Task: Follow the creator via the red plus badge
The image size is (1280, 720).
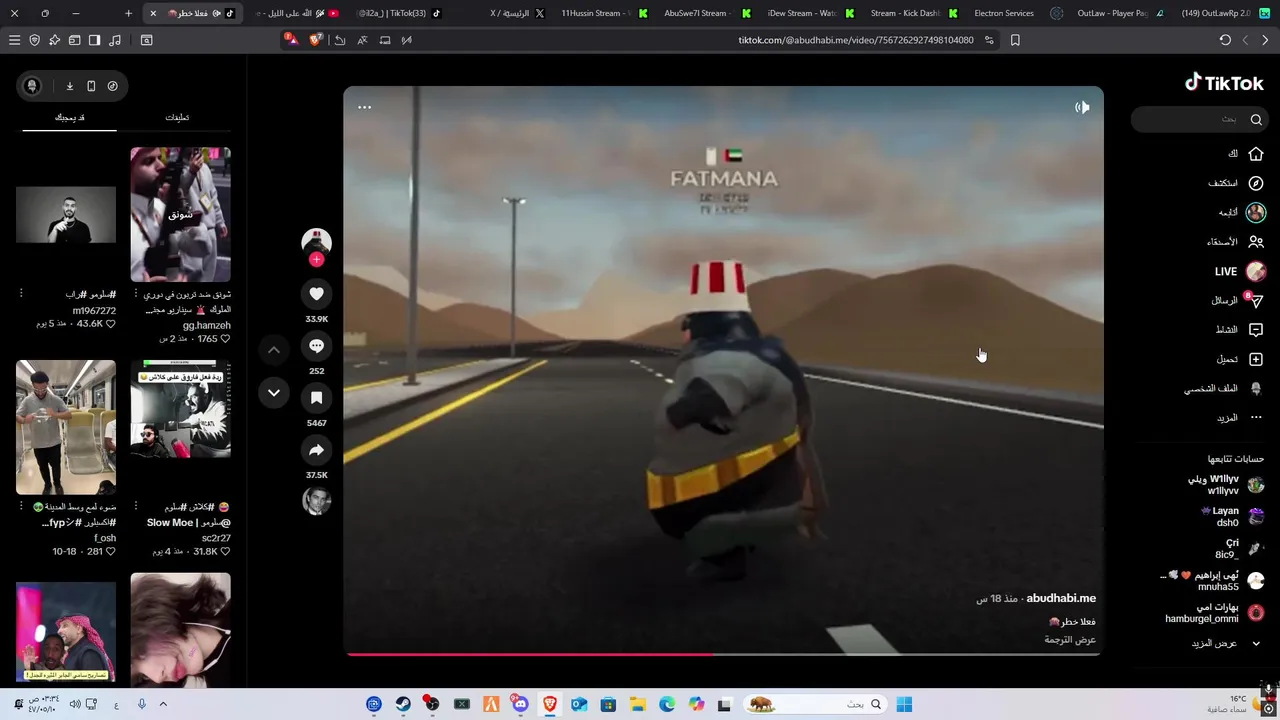Action: click(x=316, y=260)
